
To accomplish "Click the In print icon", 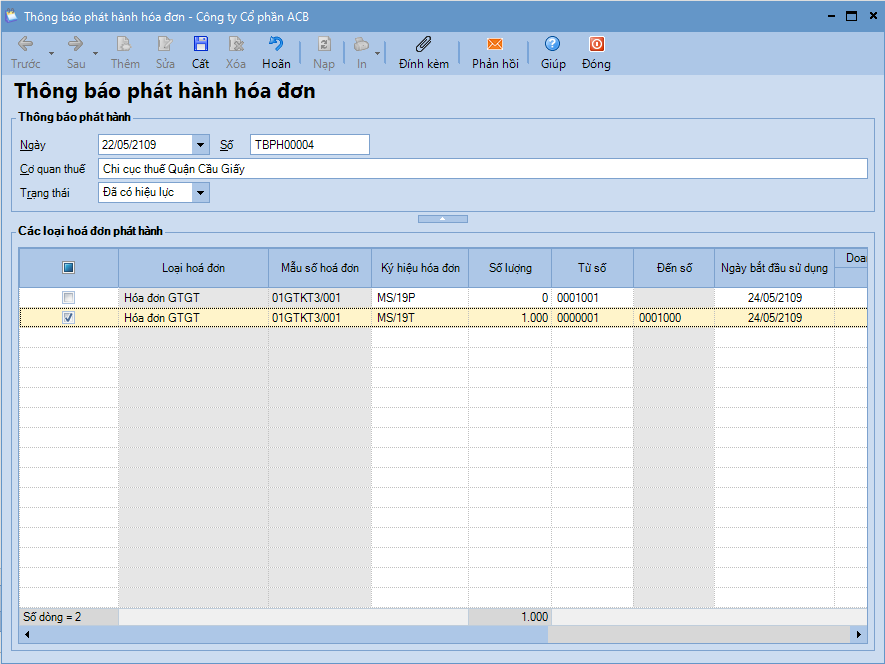I will (361, 45).
